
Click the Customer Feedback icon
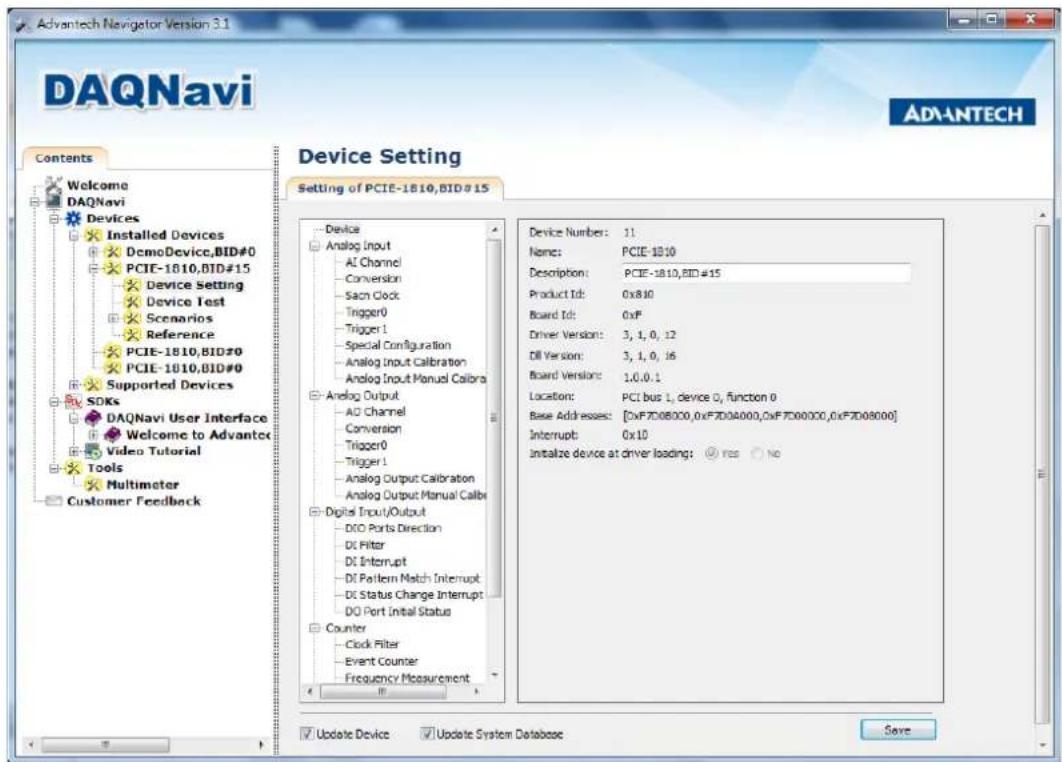[x=54, y=501]
